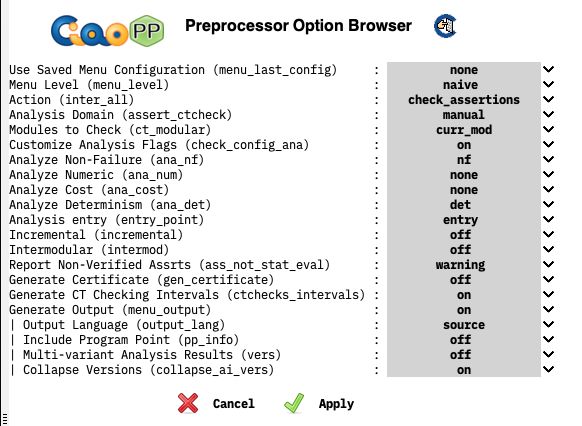Click the Cancel button text
This screenshot has width=582, height=426.
click(234, 403)
